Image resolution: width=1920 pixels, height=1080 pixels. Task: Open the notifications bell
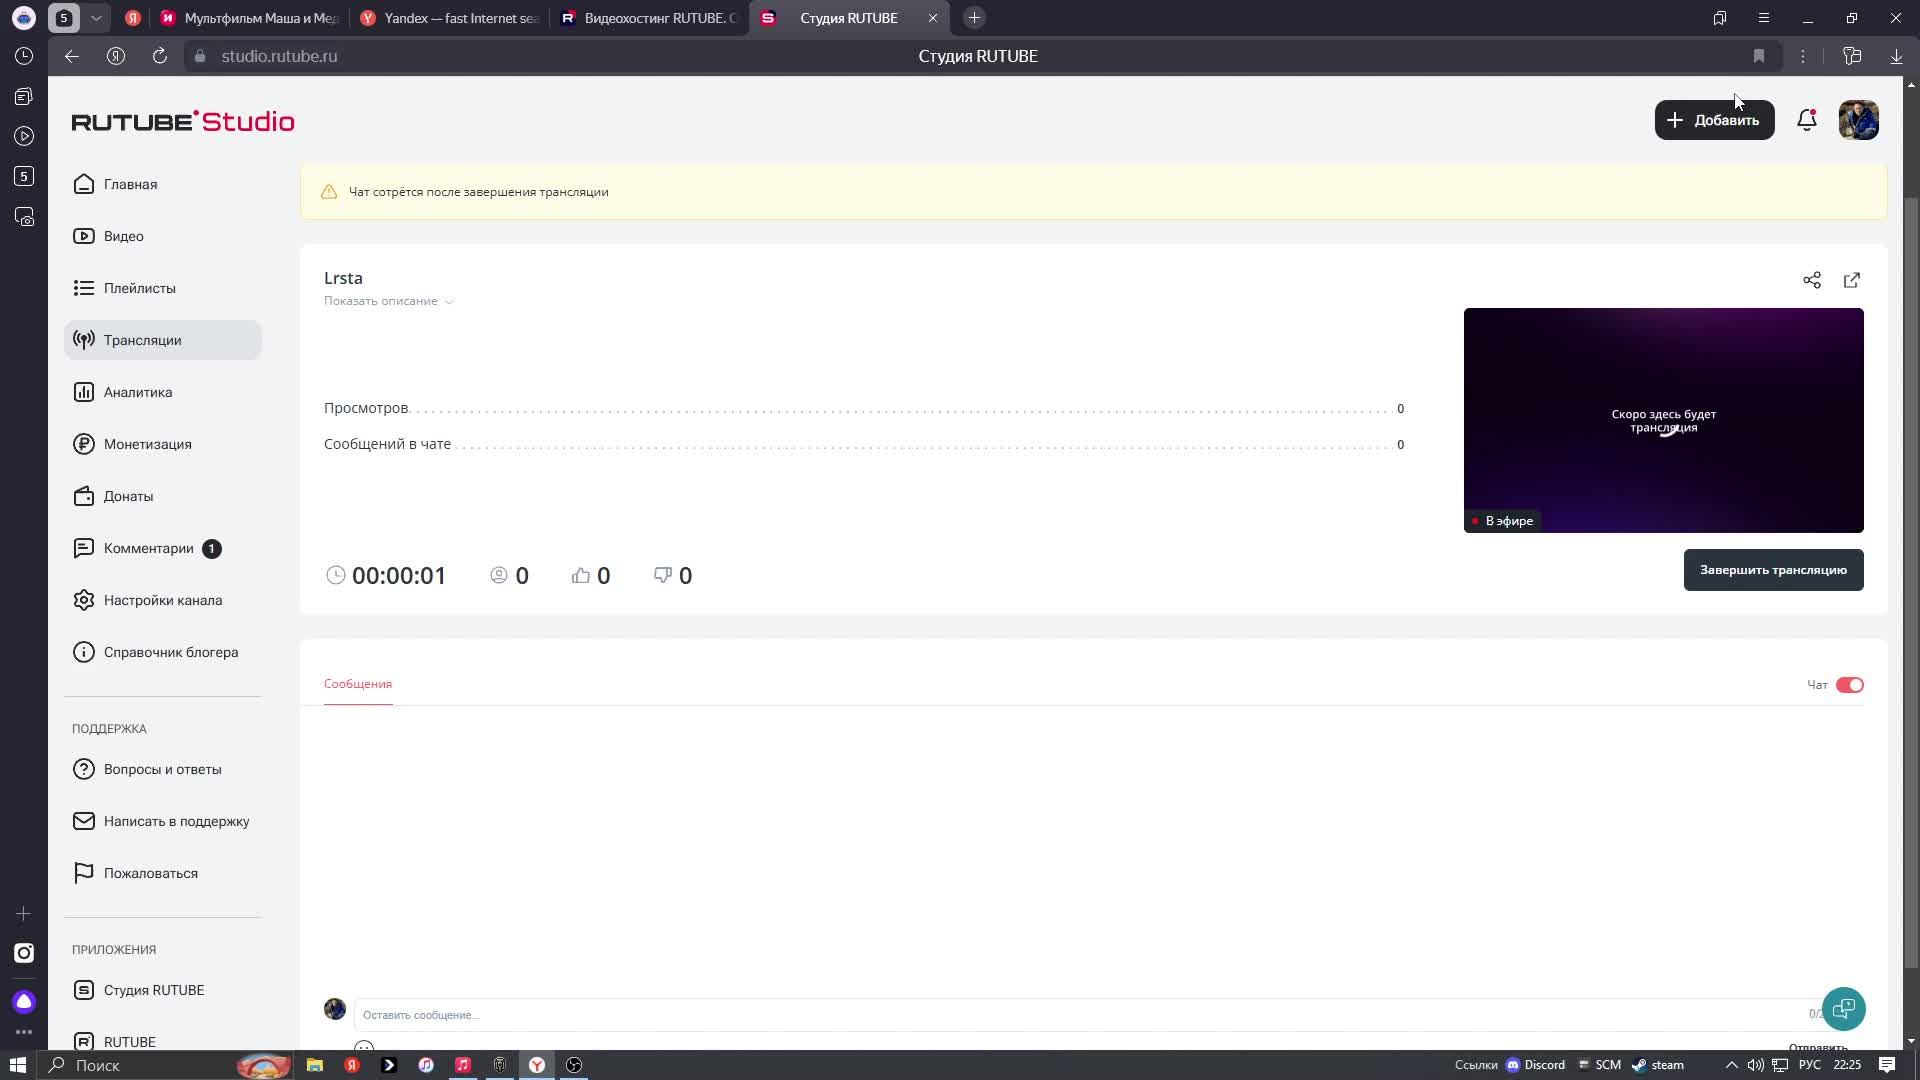(x=1806, y=120)
